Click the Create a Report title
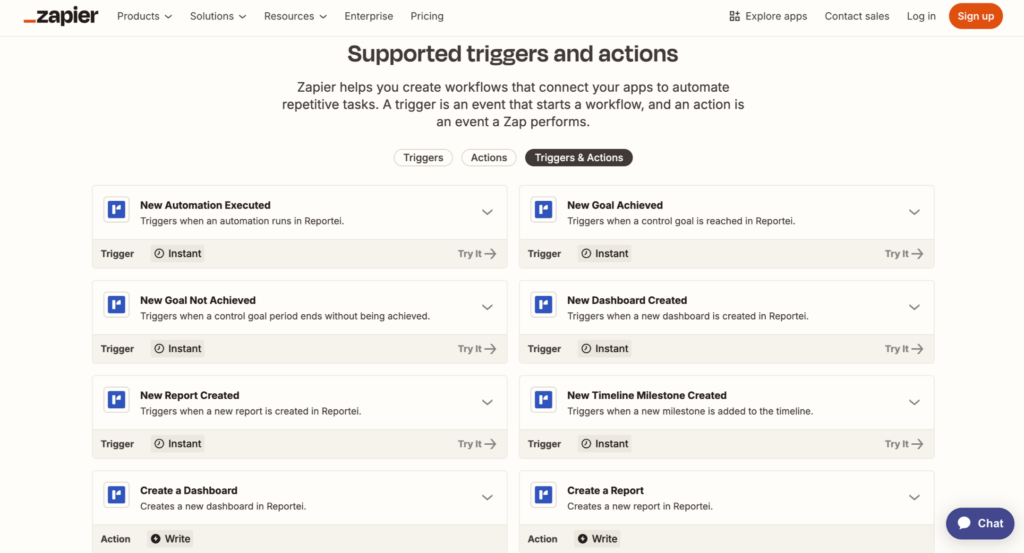Screen dimensions: 1024x553 605,490
